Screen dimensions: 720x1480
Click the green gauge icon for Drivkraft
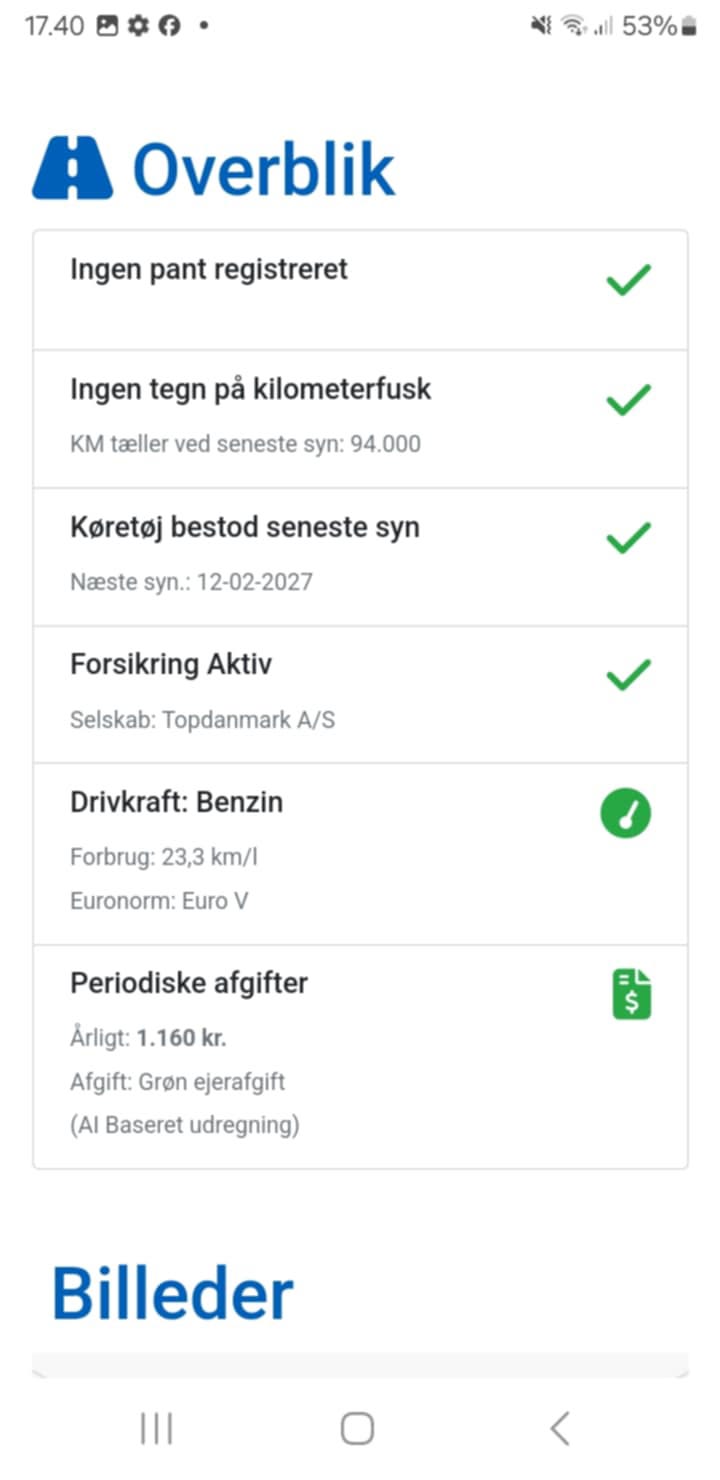click(626, 814)
